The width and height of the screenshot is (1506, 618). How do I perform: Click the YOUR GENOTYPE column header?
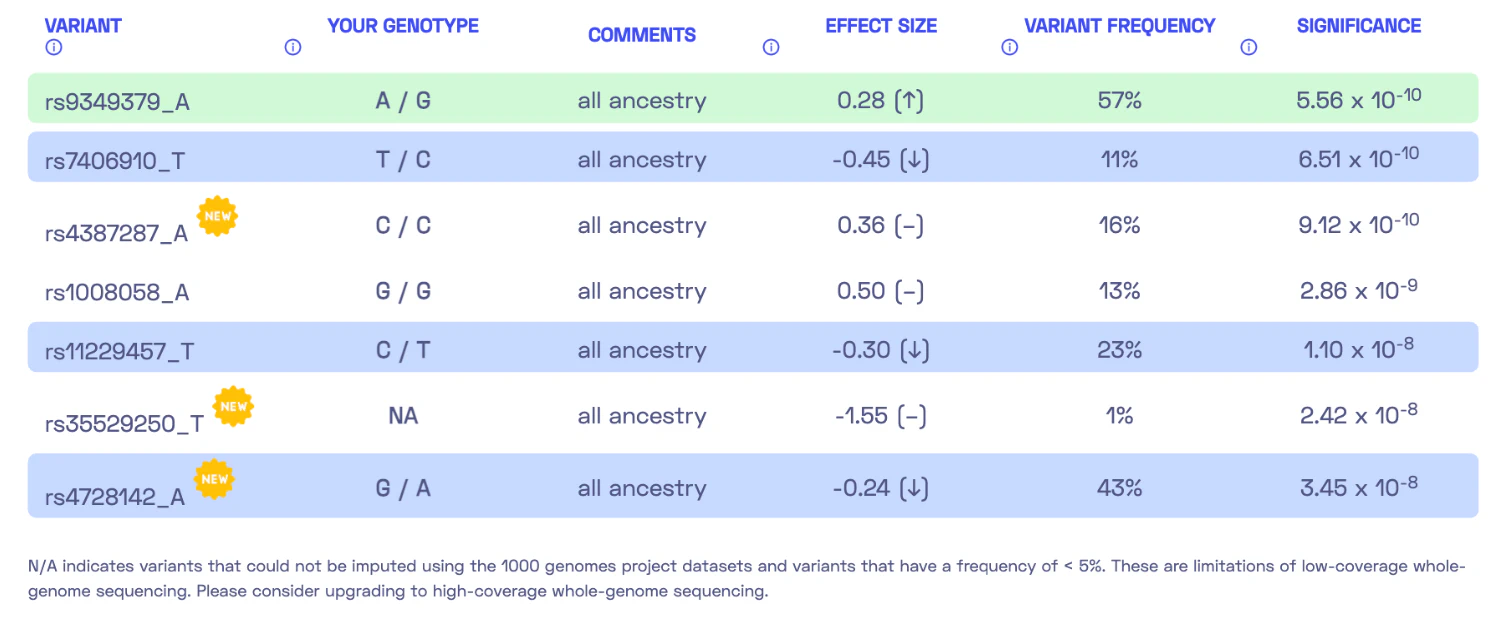[x=403, y=26]
